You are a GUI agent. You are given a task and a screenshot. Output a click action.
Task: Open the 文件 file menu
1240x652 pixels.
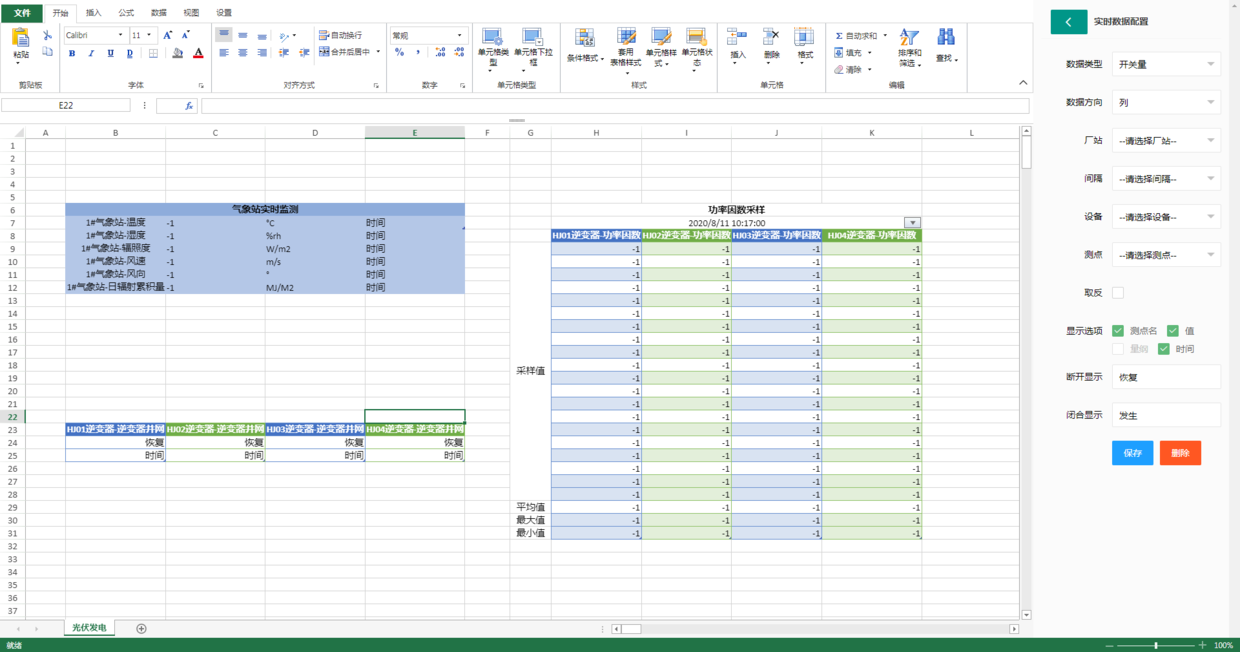(x=22, y=13)
